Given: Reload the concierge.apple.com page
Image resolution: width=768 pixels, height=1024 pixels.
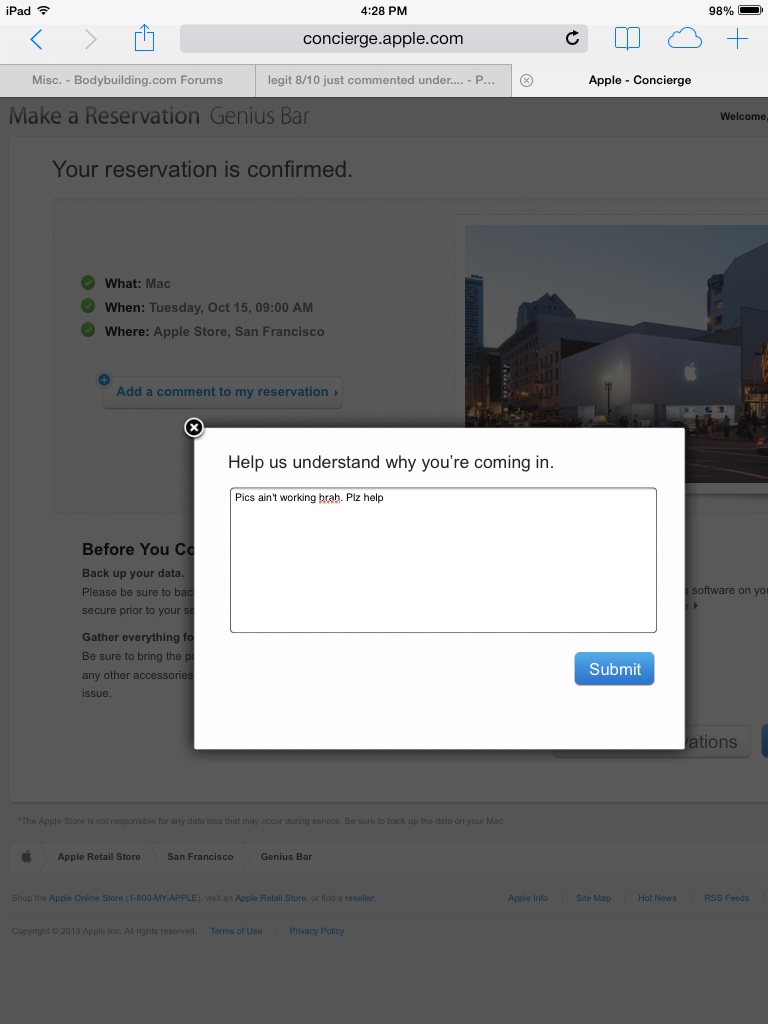Looking at the screenshot, I should [572, 38].
